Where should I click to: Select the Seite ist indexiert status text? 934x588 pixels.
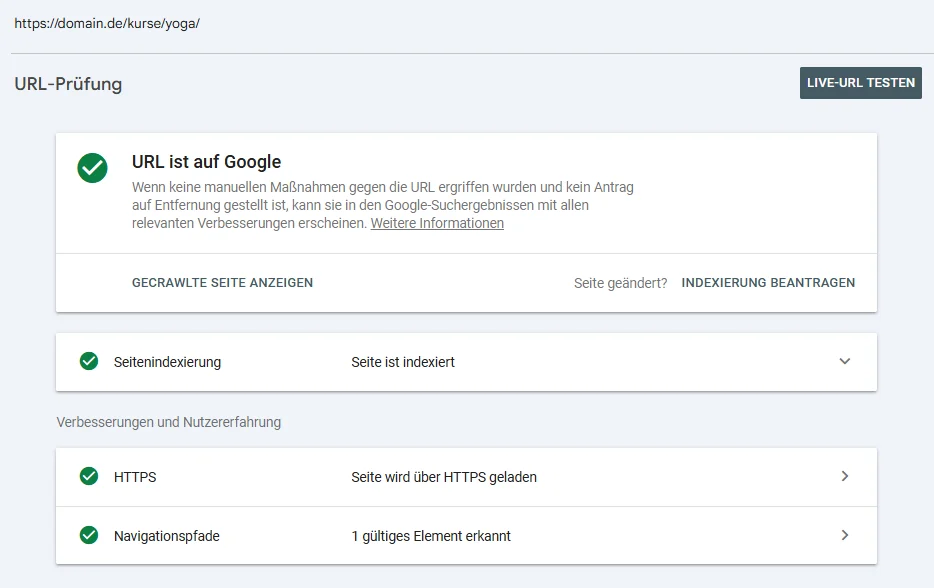pos(403,362)
